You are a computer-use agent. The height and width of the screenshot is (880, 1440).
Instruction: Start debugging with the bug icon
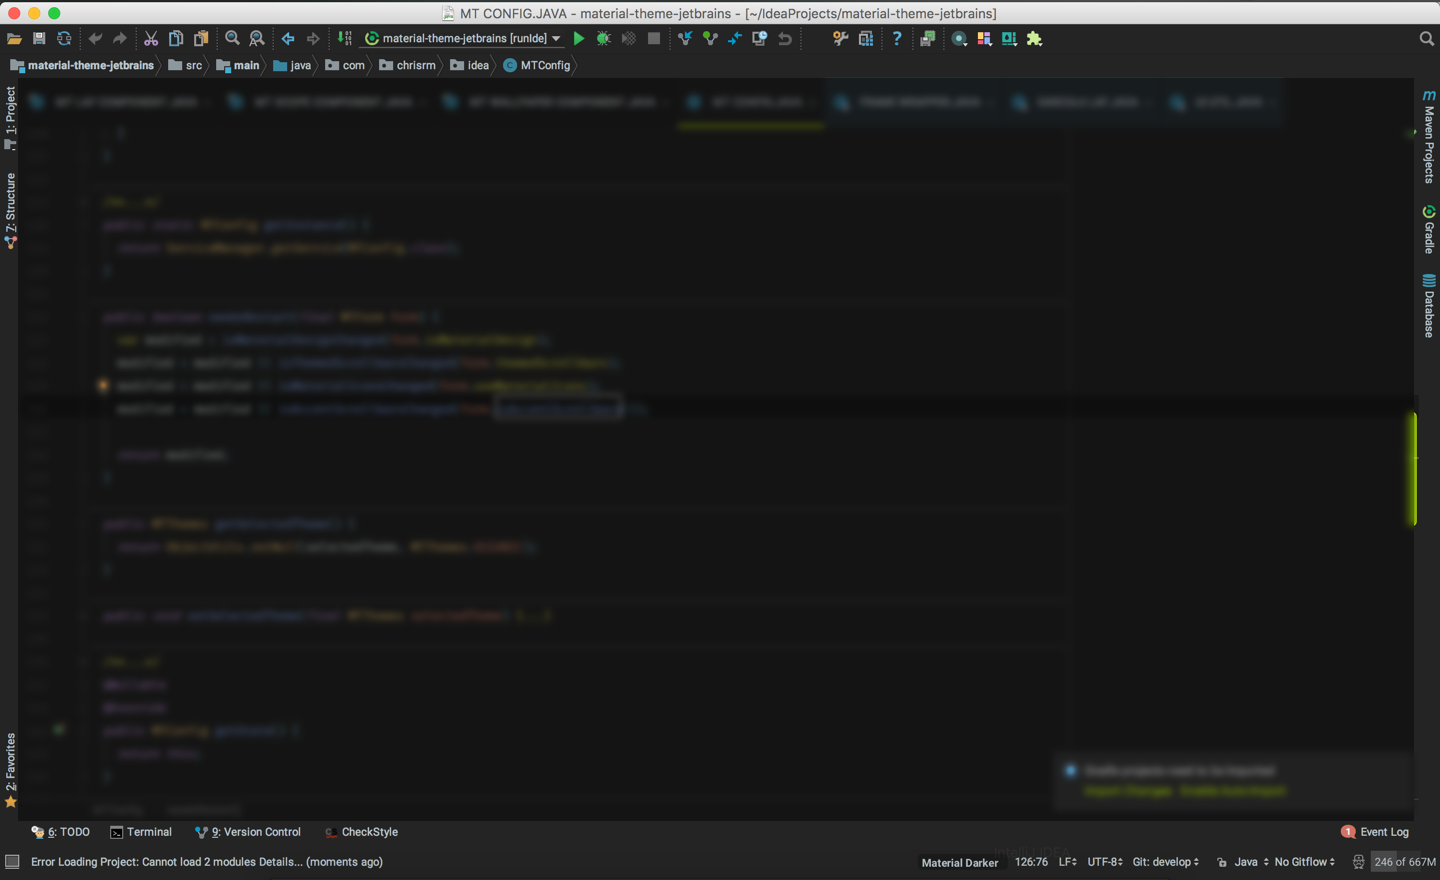602,38
